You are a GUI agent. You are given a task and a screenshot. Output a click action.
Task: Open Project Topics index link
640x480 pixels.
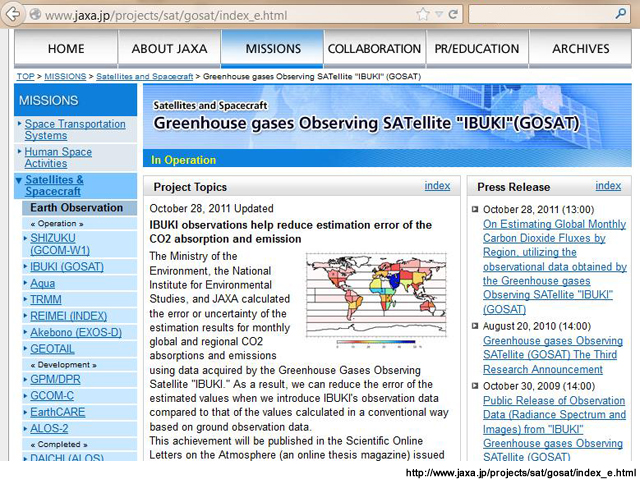[x=437, y=186]
